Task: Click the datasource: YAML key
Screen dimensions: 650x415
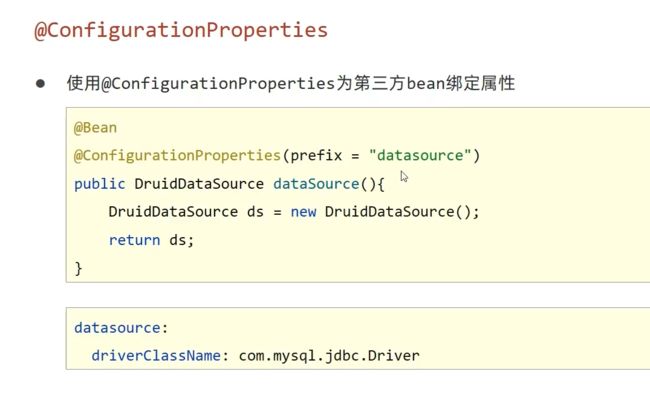Action: click(x=121, y=328)
